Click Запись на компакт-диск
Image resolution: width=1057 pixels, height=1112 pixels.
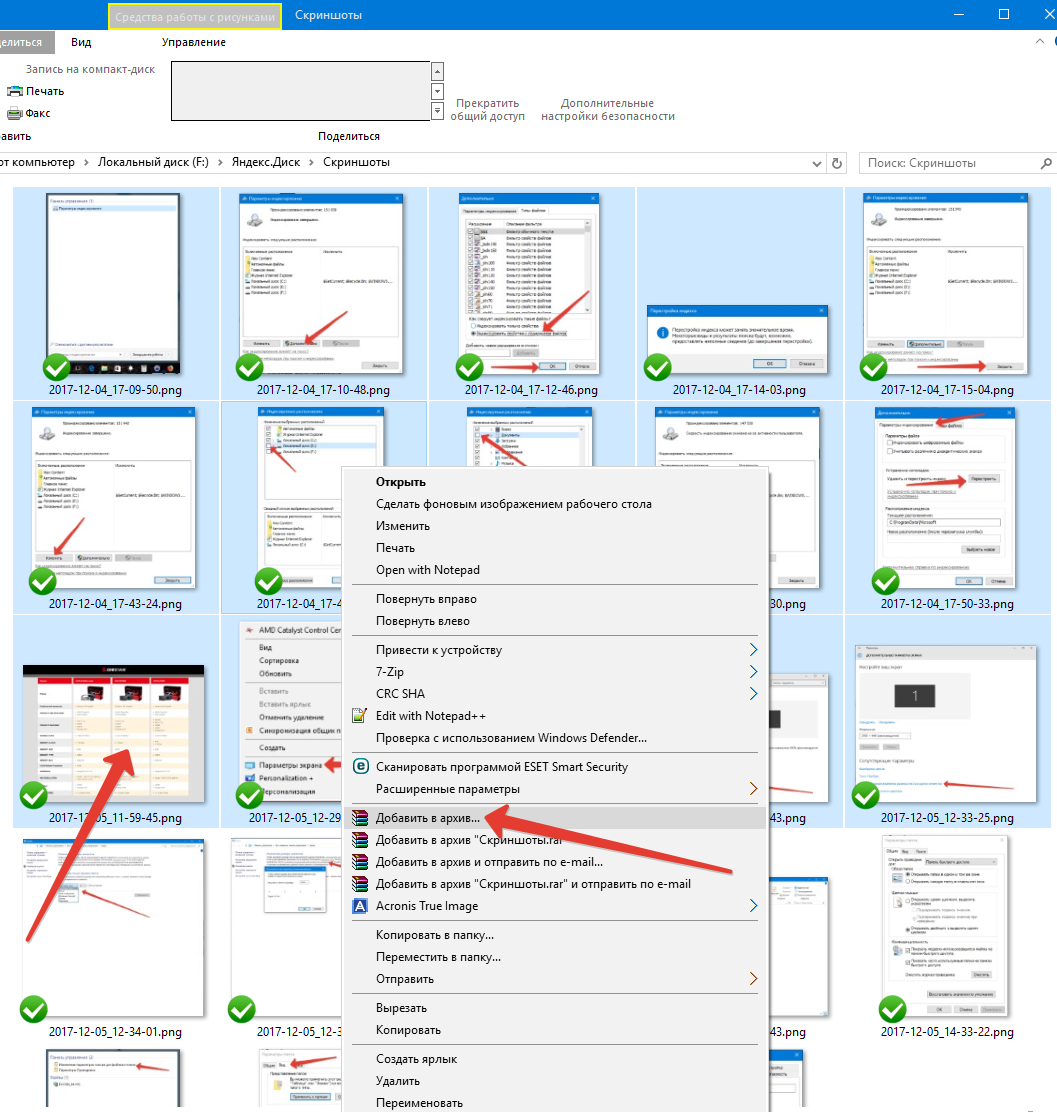90,70
